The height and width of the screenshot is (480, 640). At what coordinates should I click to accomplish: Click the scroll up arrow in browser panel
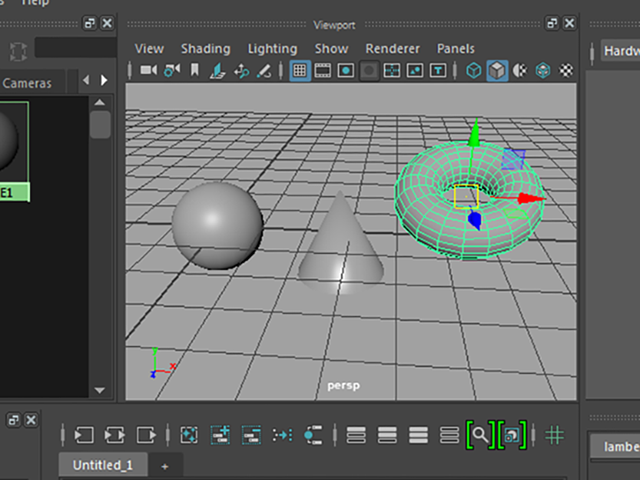(100, 102)
